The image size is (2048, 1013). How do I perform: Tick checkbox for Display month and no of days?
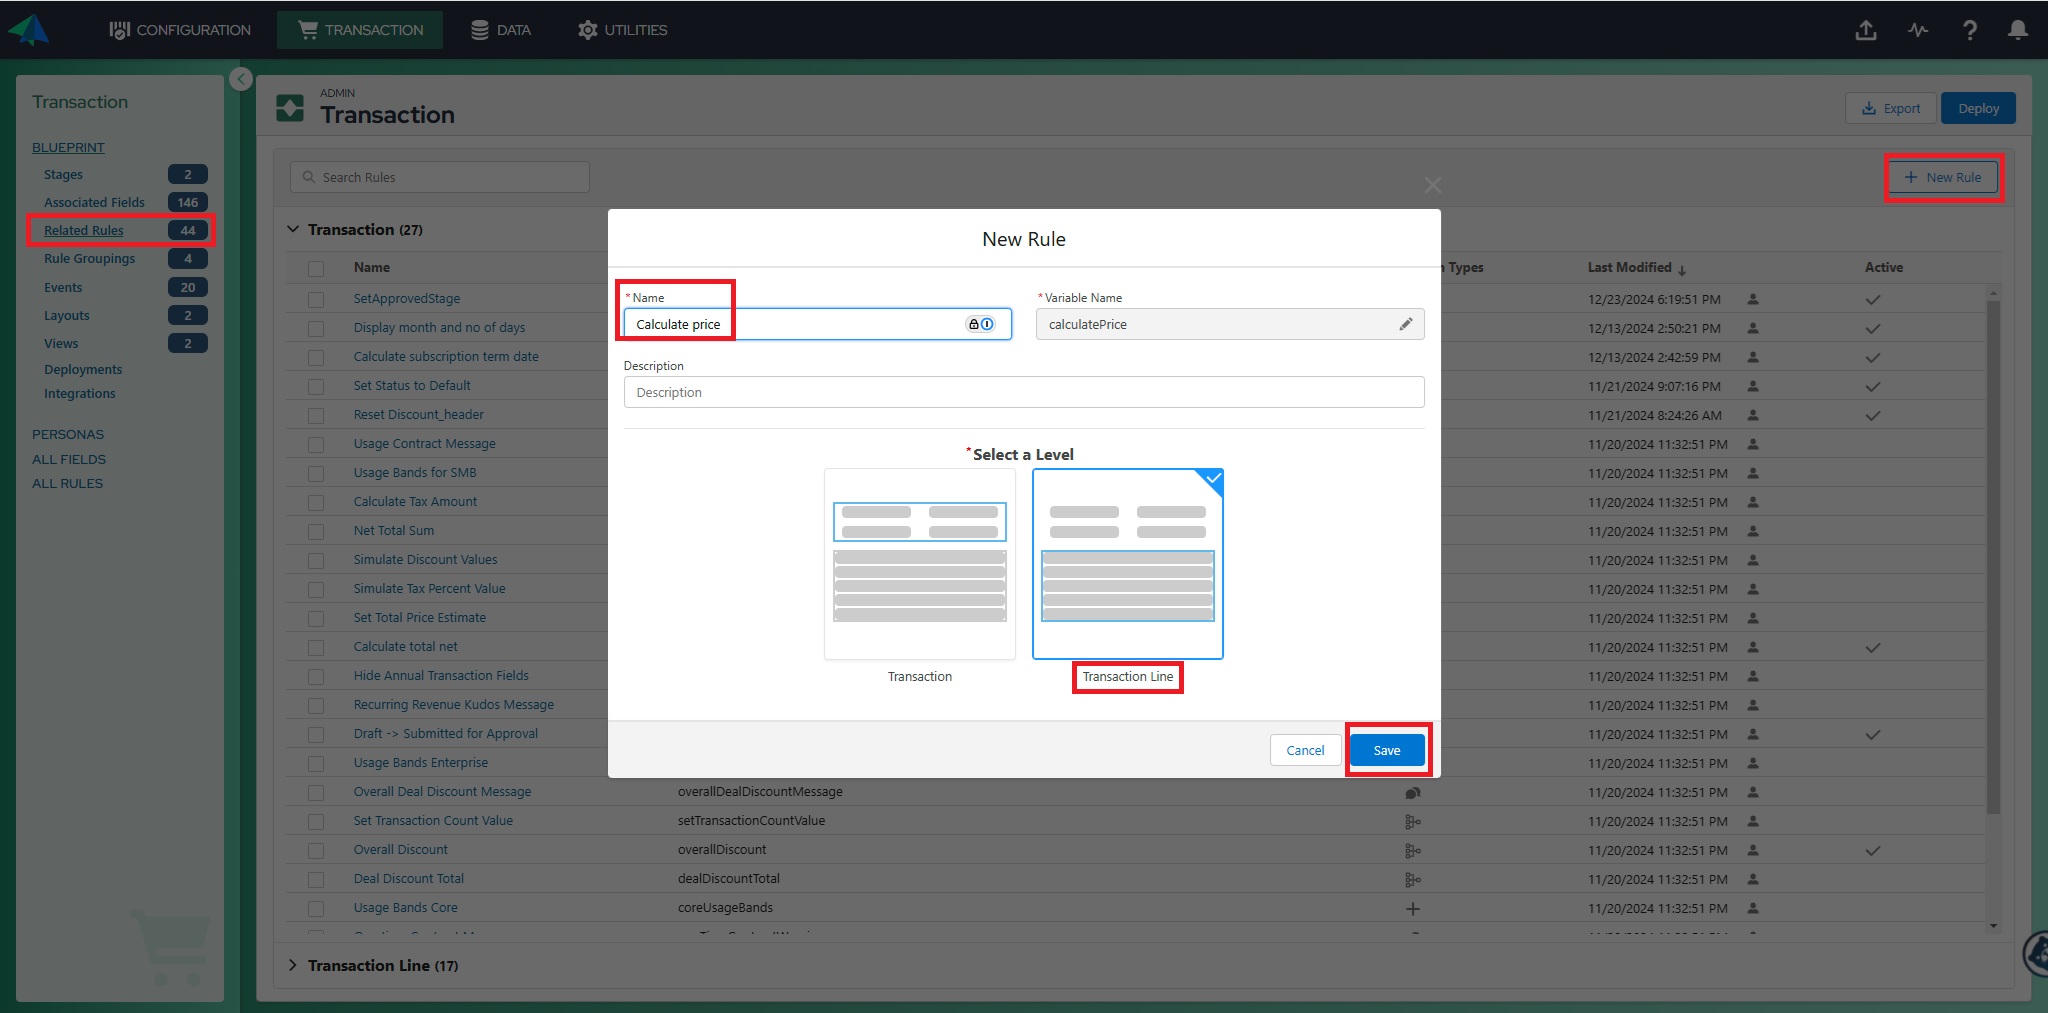316,328
